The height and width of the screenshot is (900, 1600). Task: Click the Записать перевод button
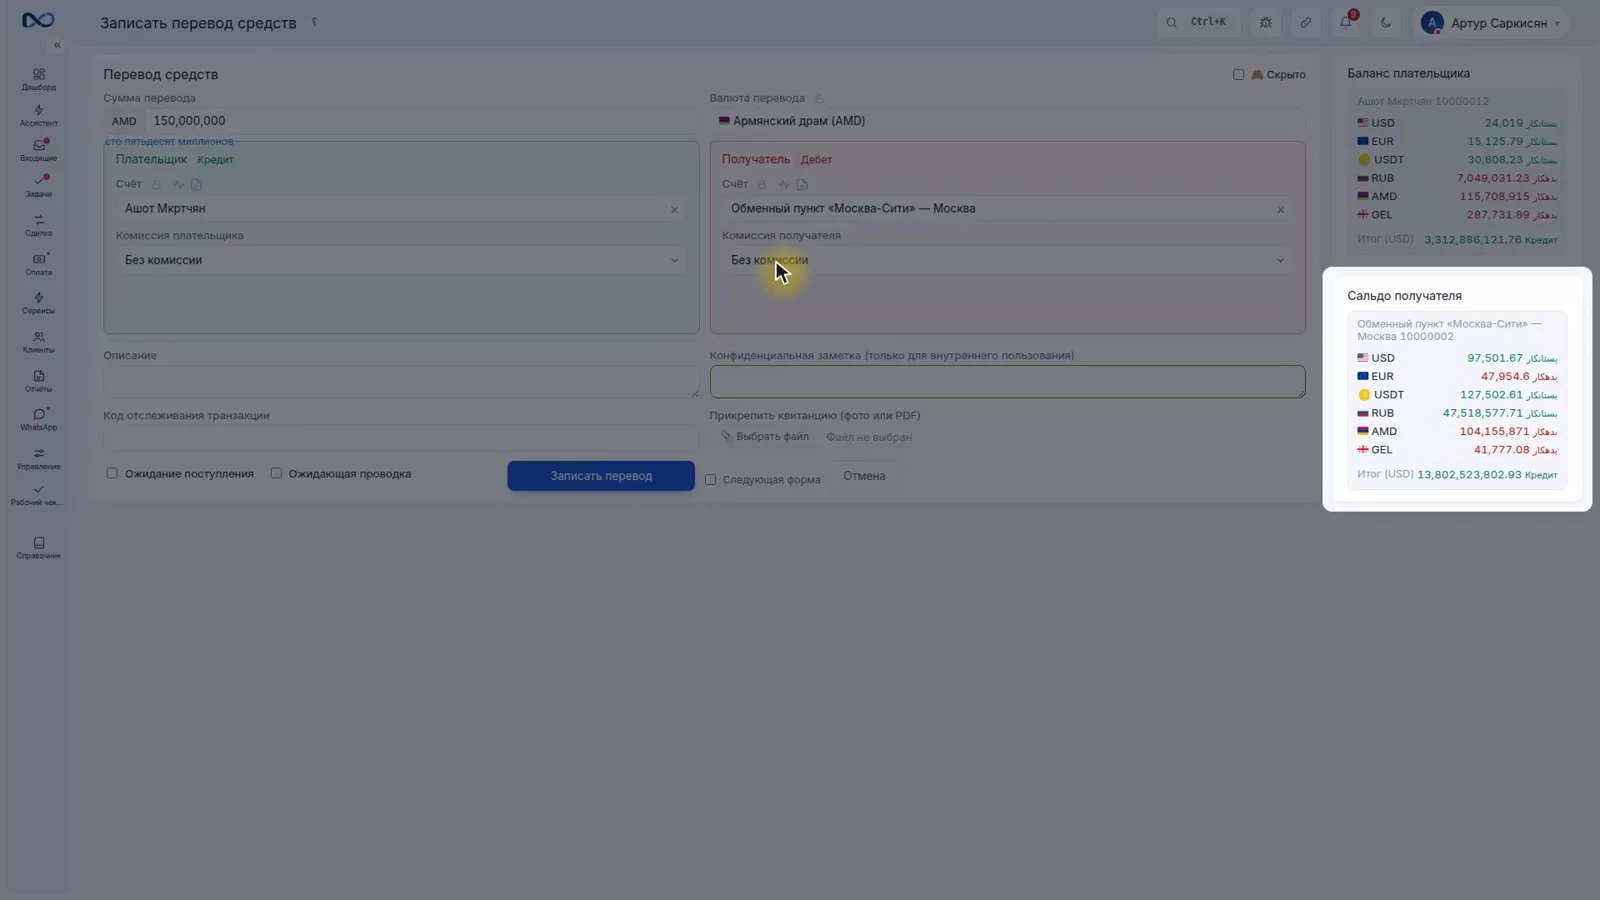point(601,476)
